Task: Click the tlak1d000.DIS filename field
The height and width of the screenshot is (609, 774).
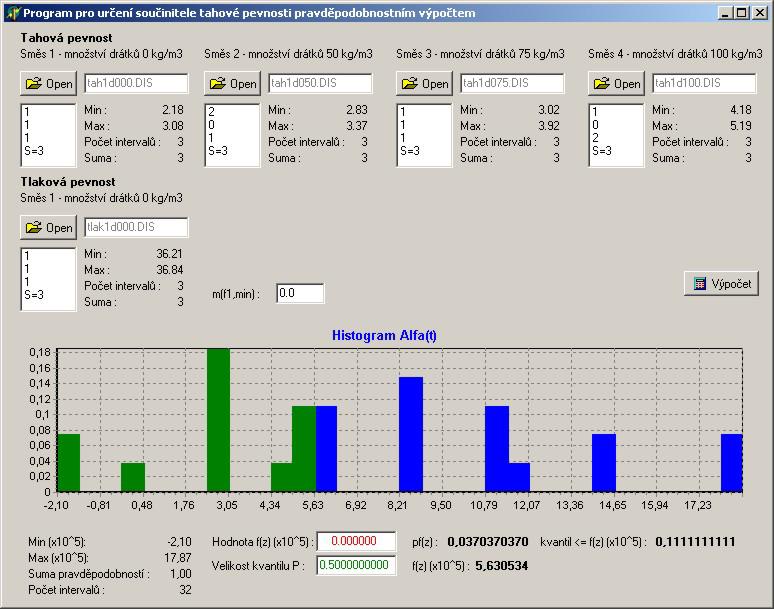Action: pos(136,227)
